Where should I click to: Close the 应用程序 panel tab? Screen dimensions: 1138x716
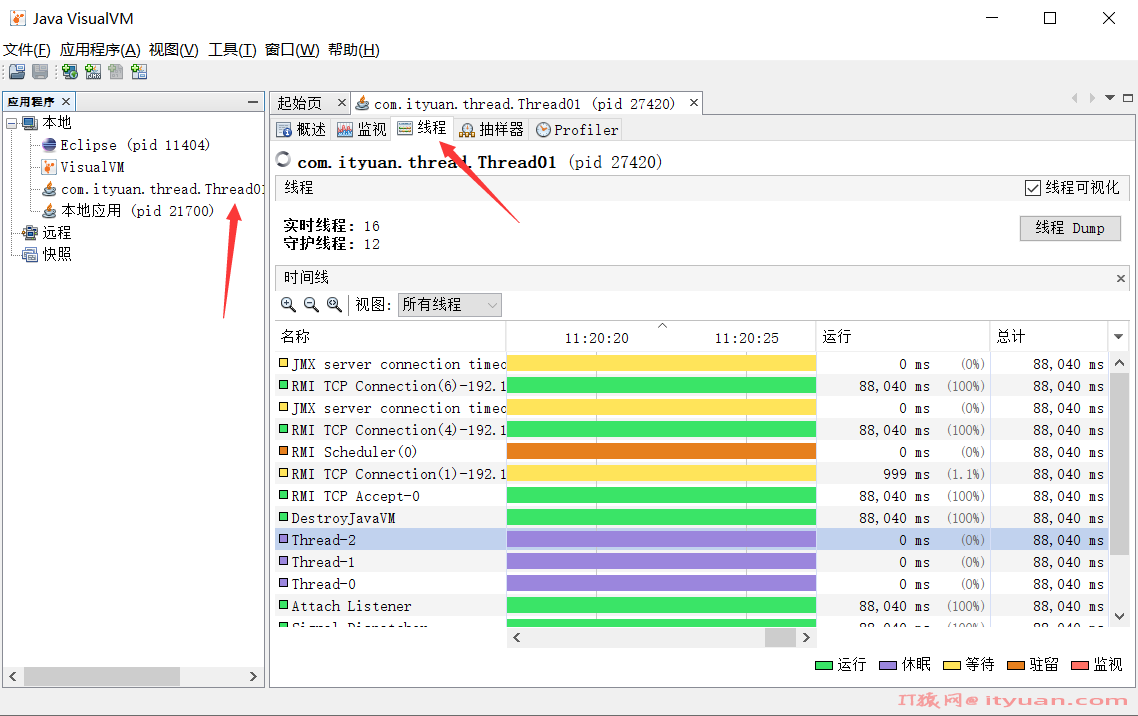(66, 102)
